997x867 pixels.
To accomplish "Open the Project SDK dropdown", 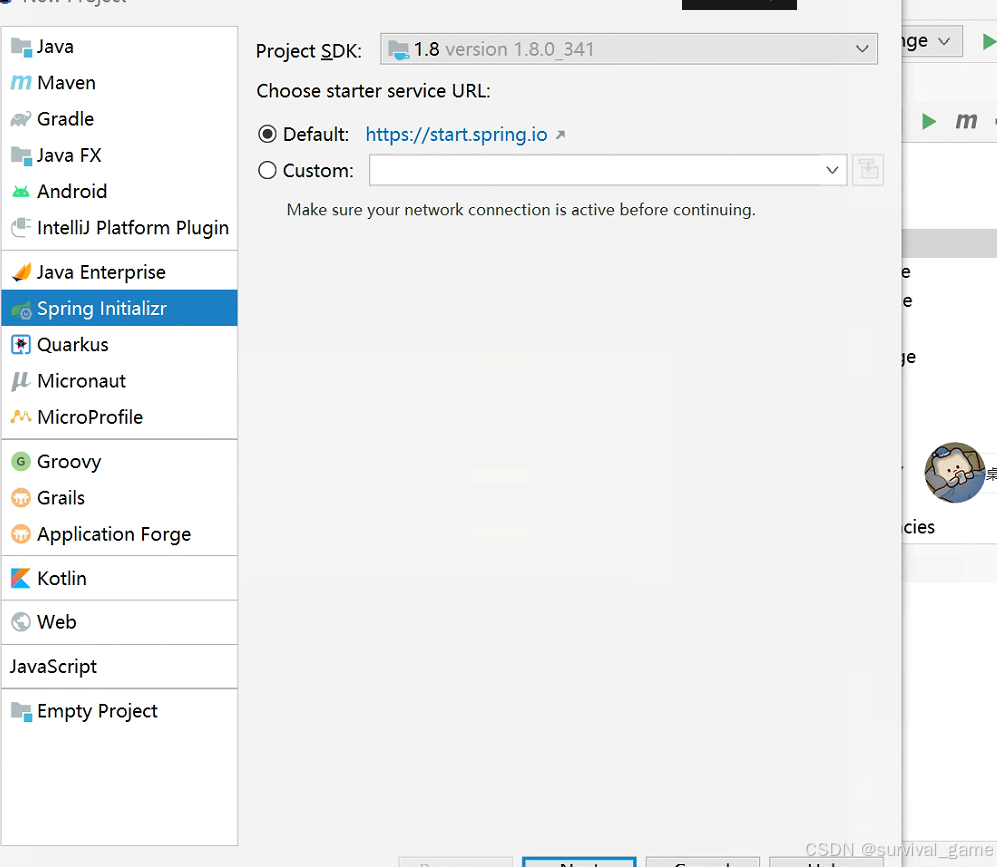I will [x=629, y=49].
